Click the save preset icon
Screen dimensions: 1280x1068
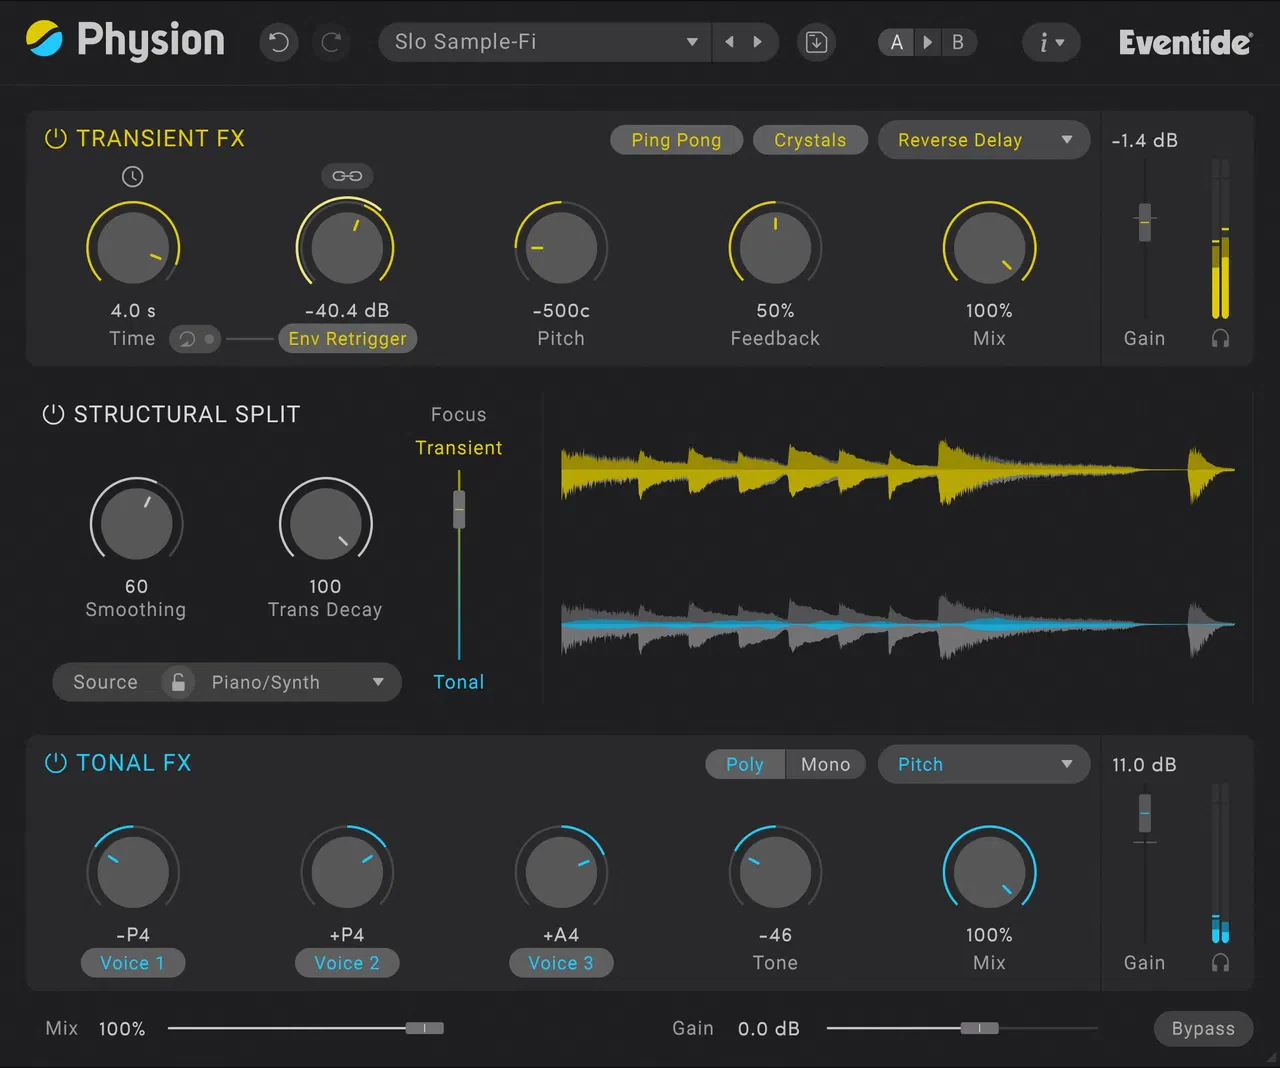tap(816, 42)
